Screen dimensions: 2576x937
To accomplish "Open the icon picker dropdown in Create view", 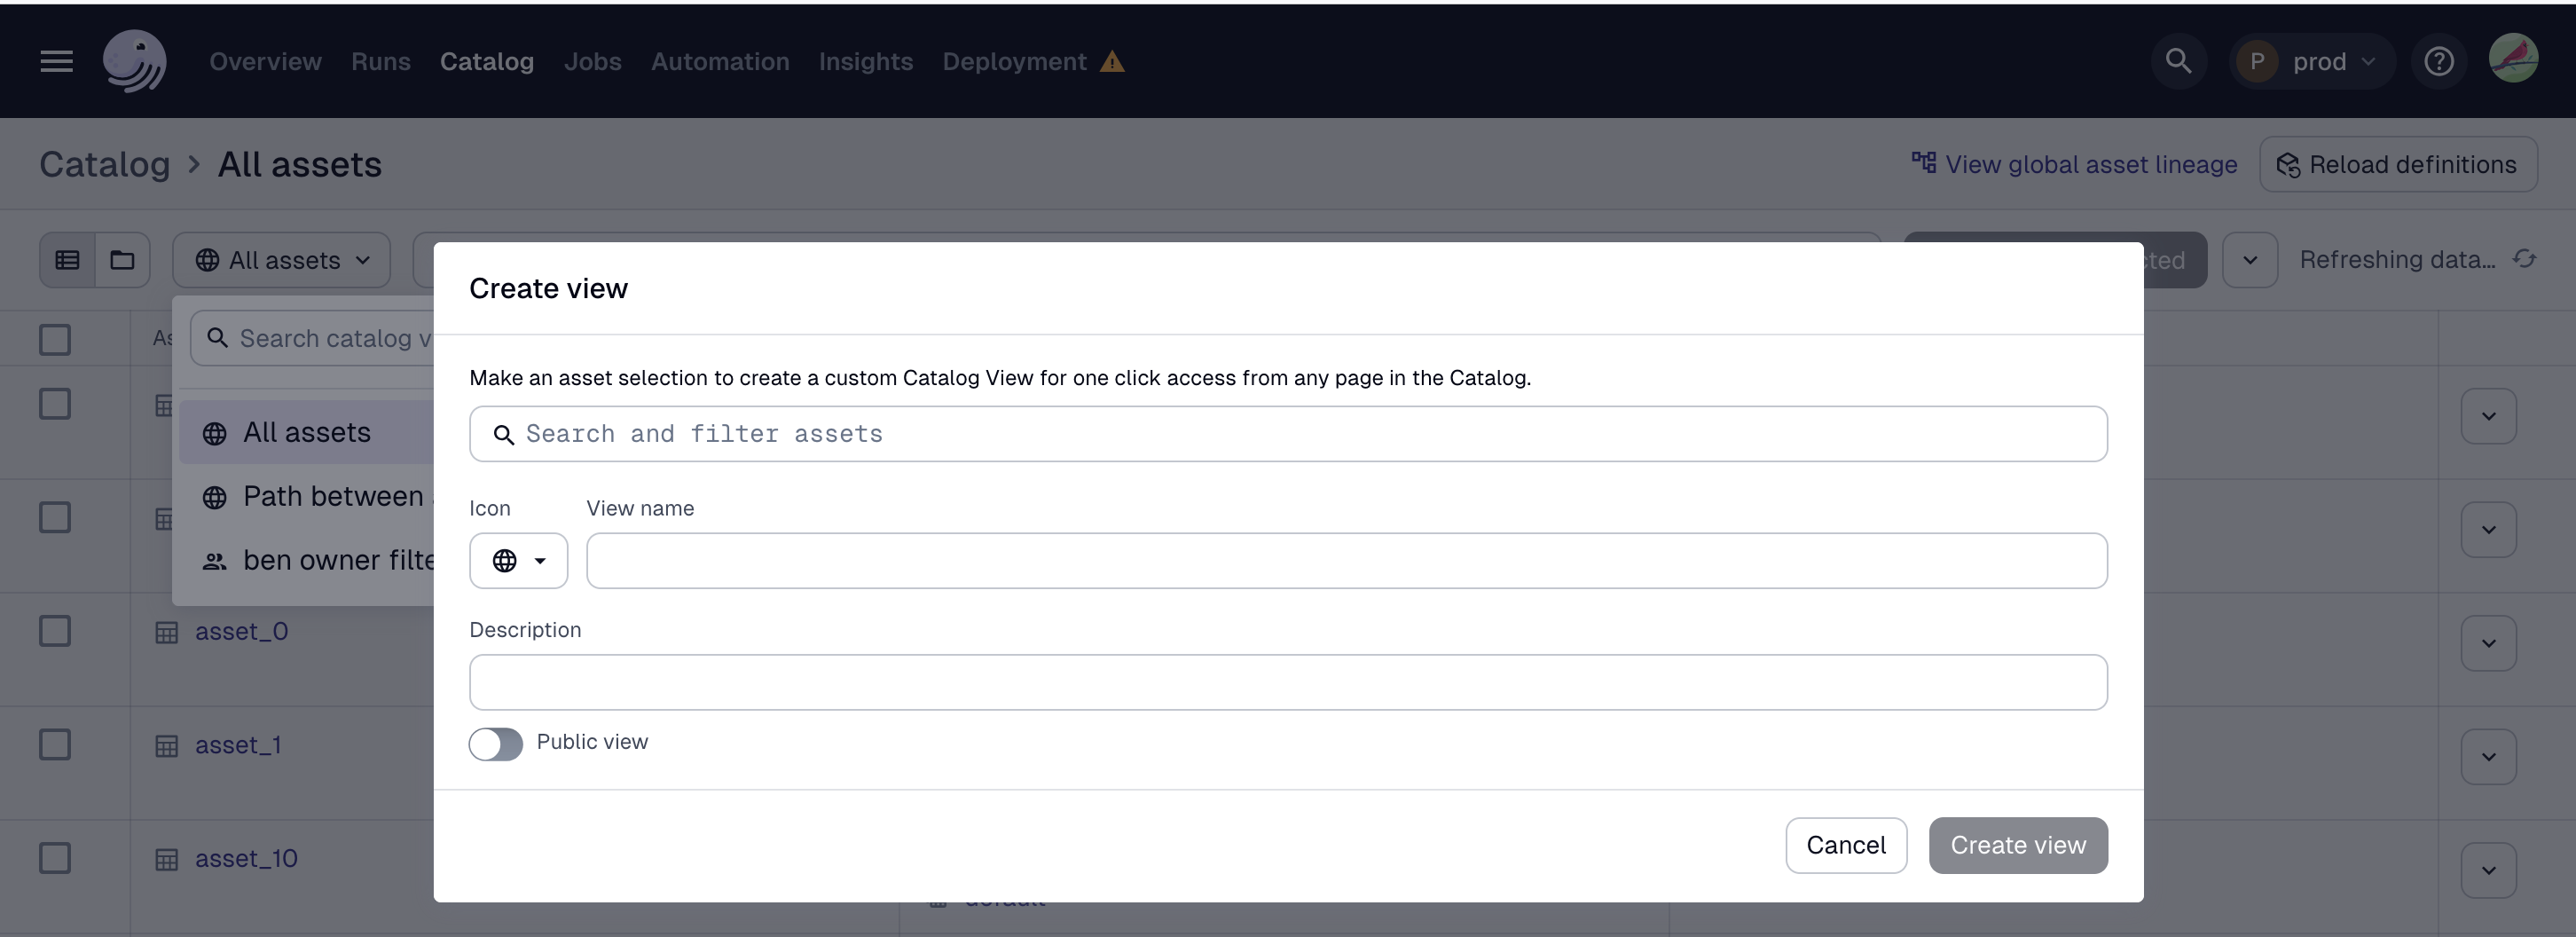I will coord(518,560).
